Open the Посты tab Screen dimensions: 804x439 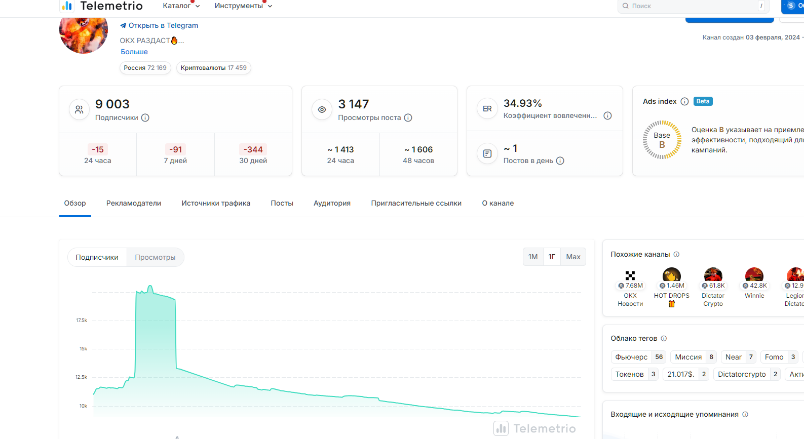[x=282, y=203]
